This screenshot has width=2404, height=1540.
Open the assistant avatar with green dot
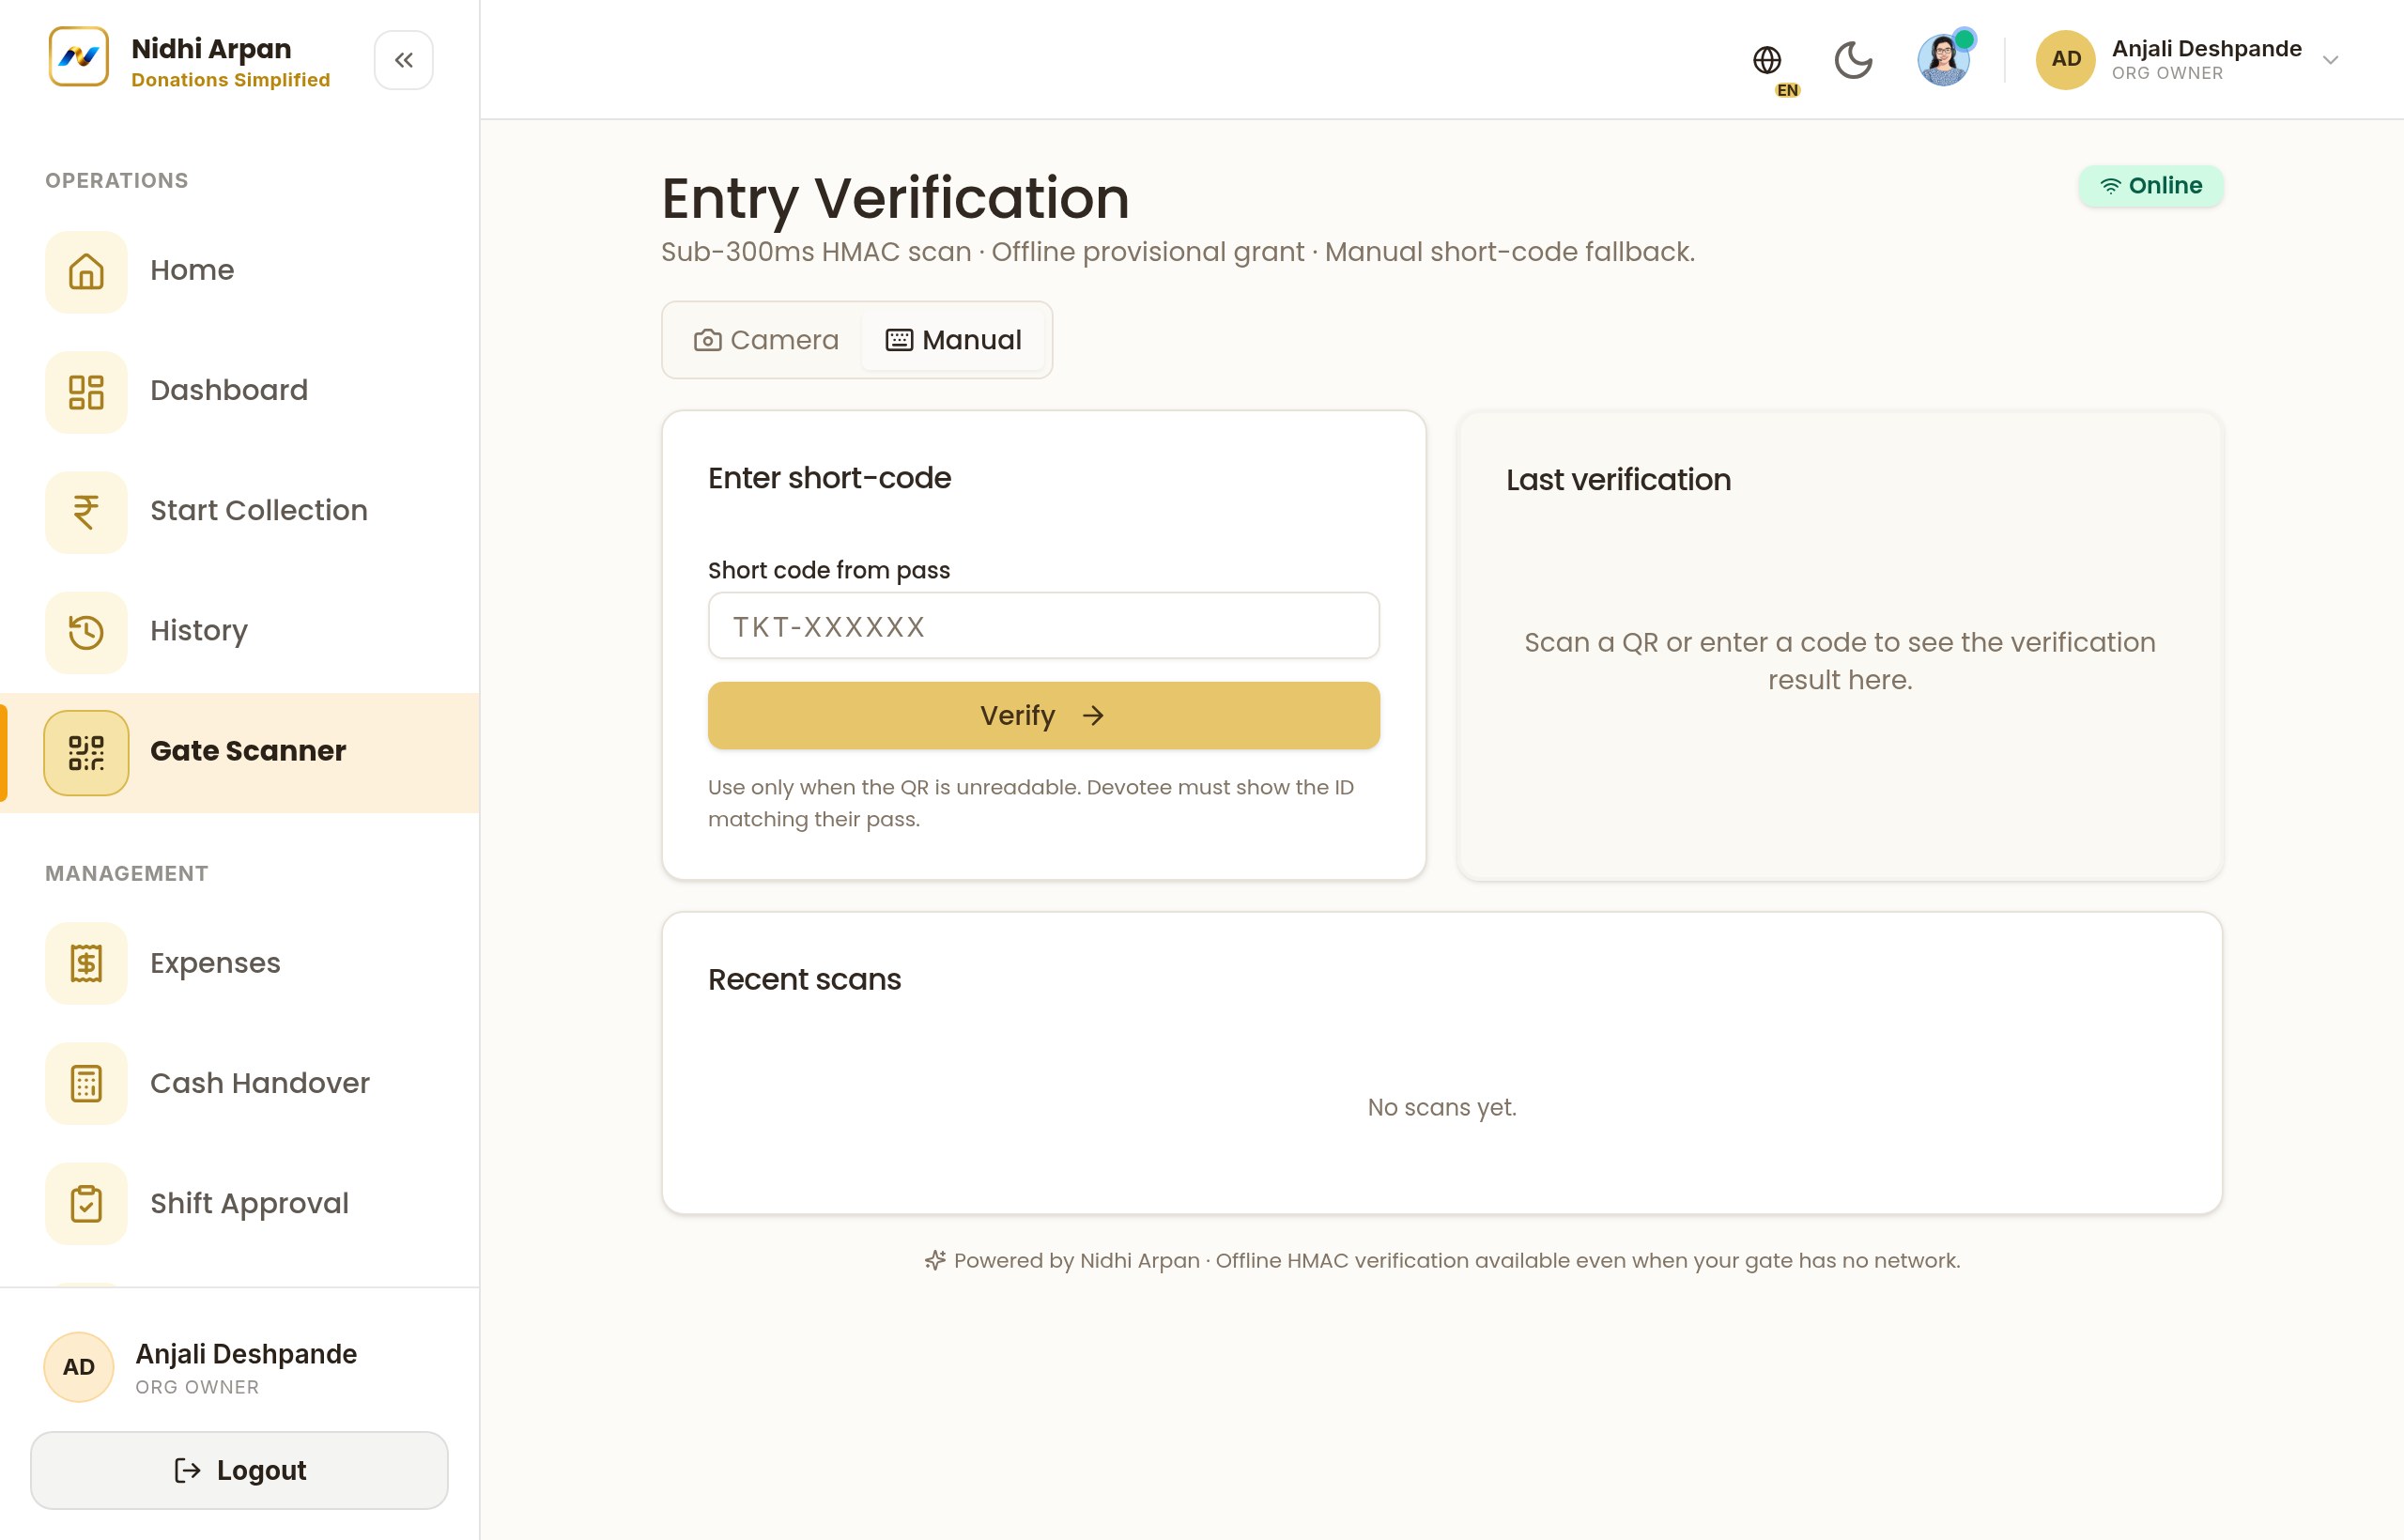1944,59
